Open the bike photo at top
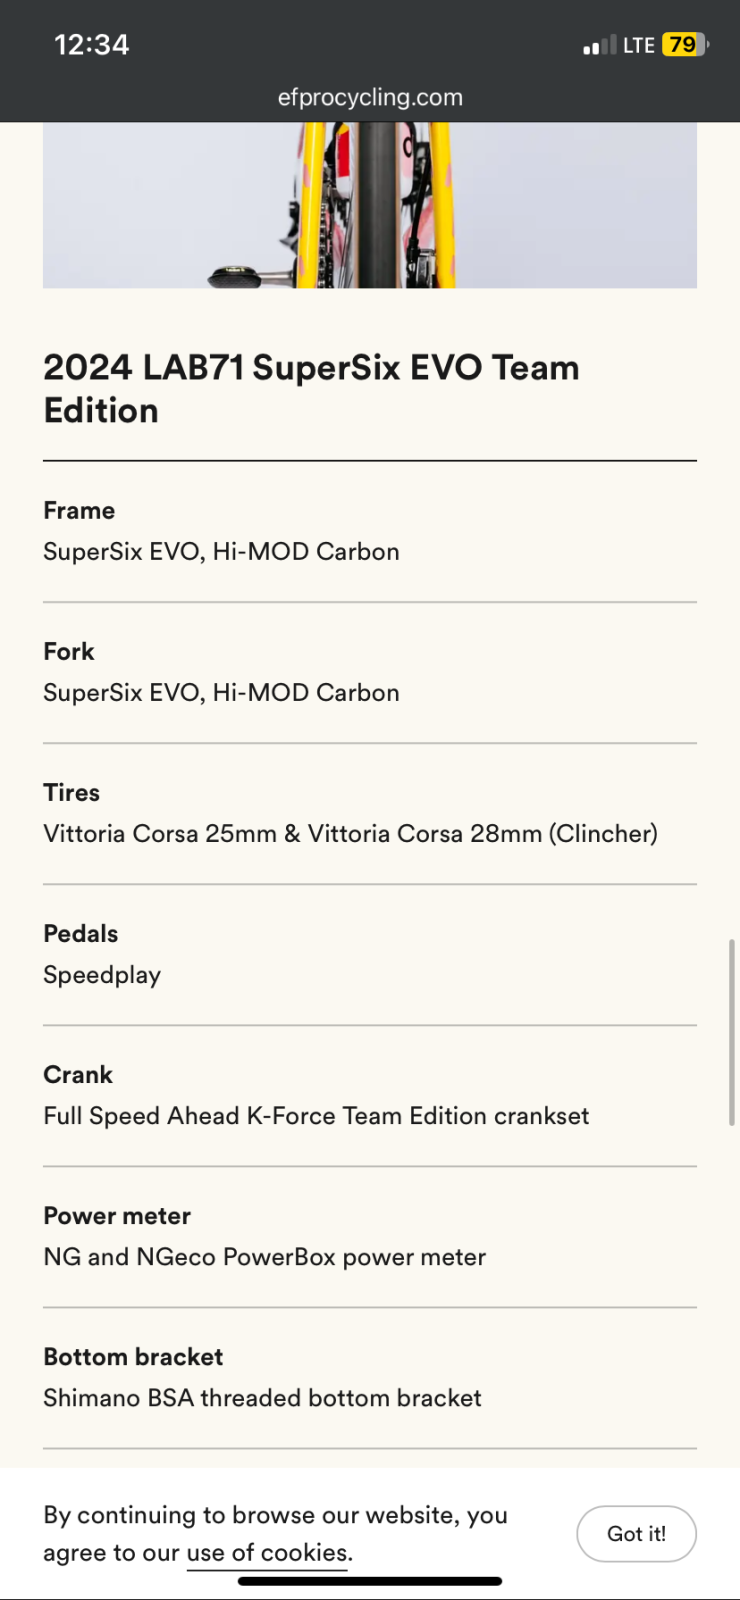Viewport: 740px width, 1600px height. tap(370, 205)
